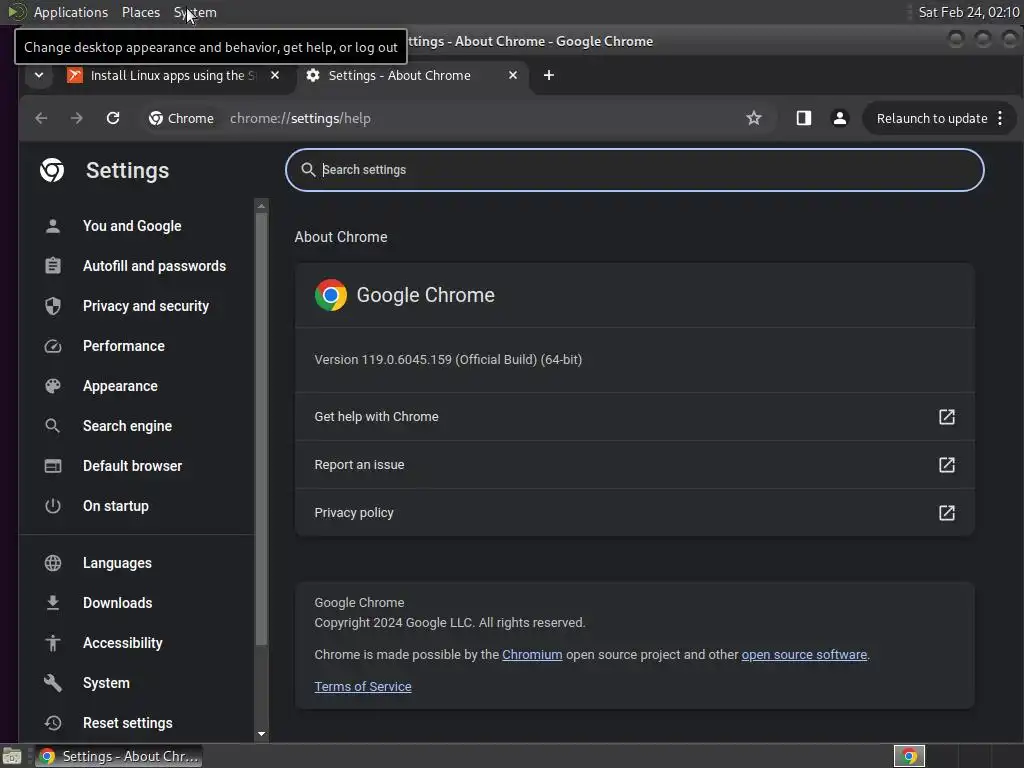Click the chrome://settings/help address bar

300,118
